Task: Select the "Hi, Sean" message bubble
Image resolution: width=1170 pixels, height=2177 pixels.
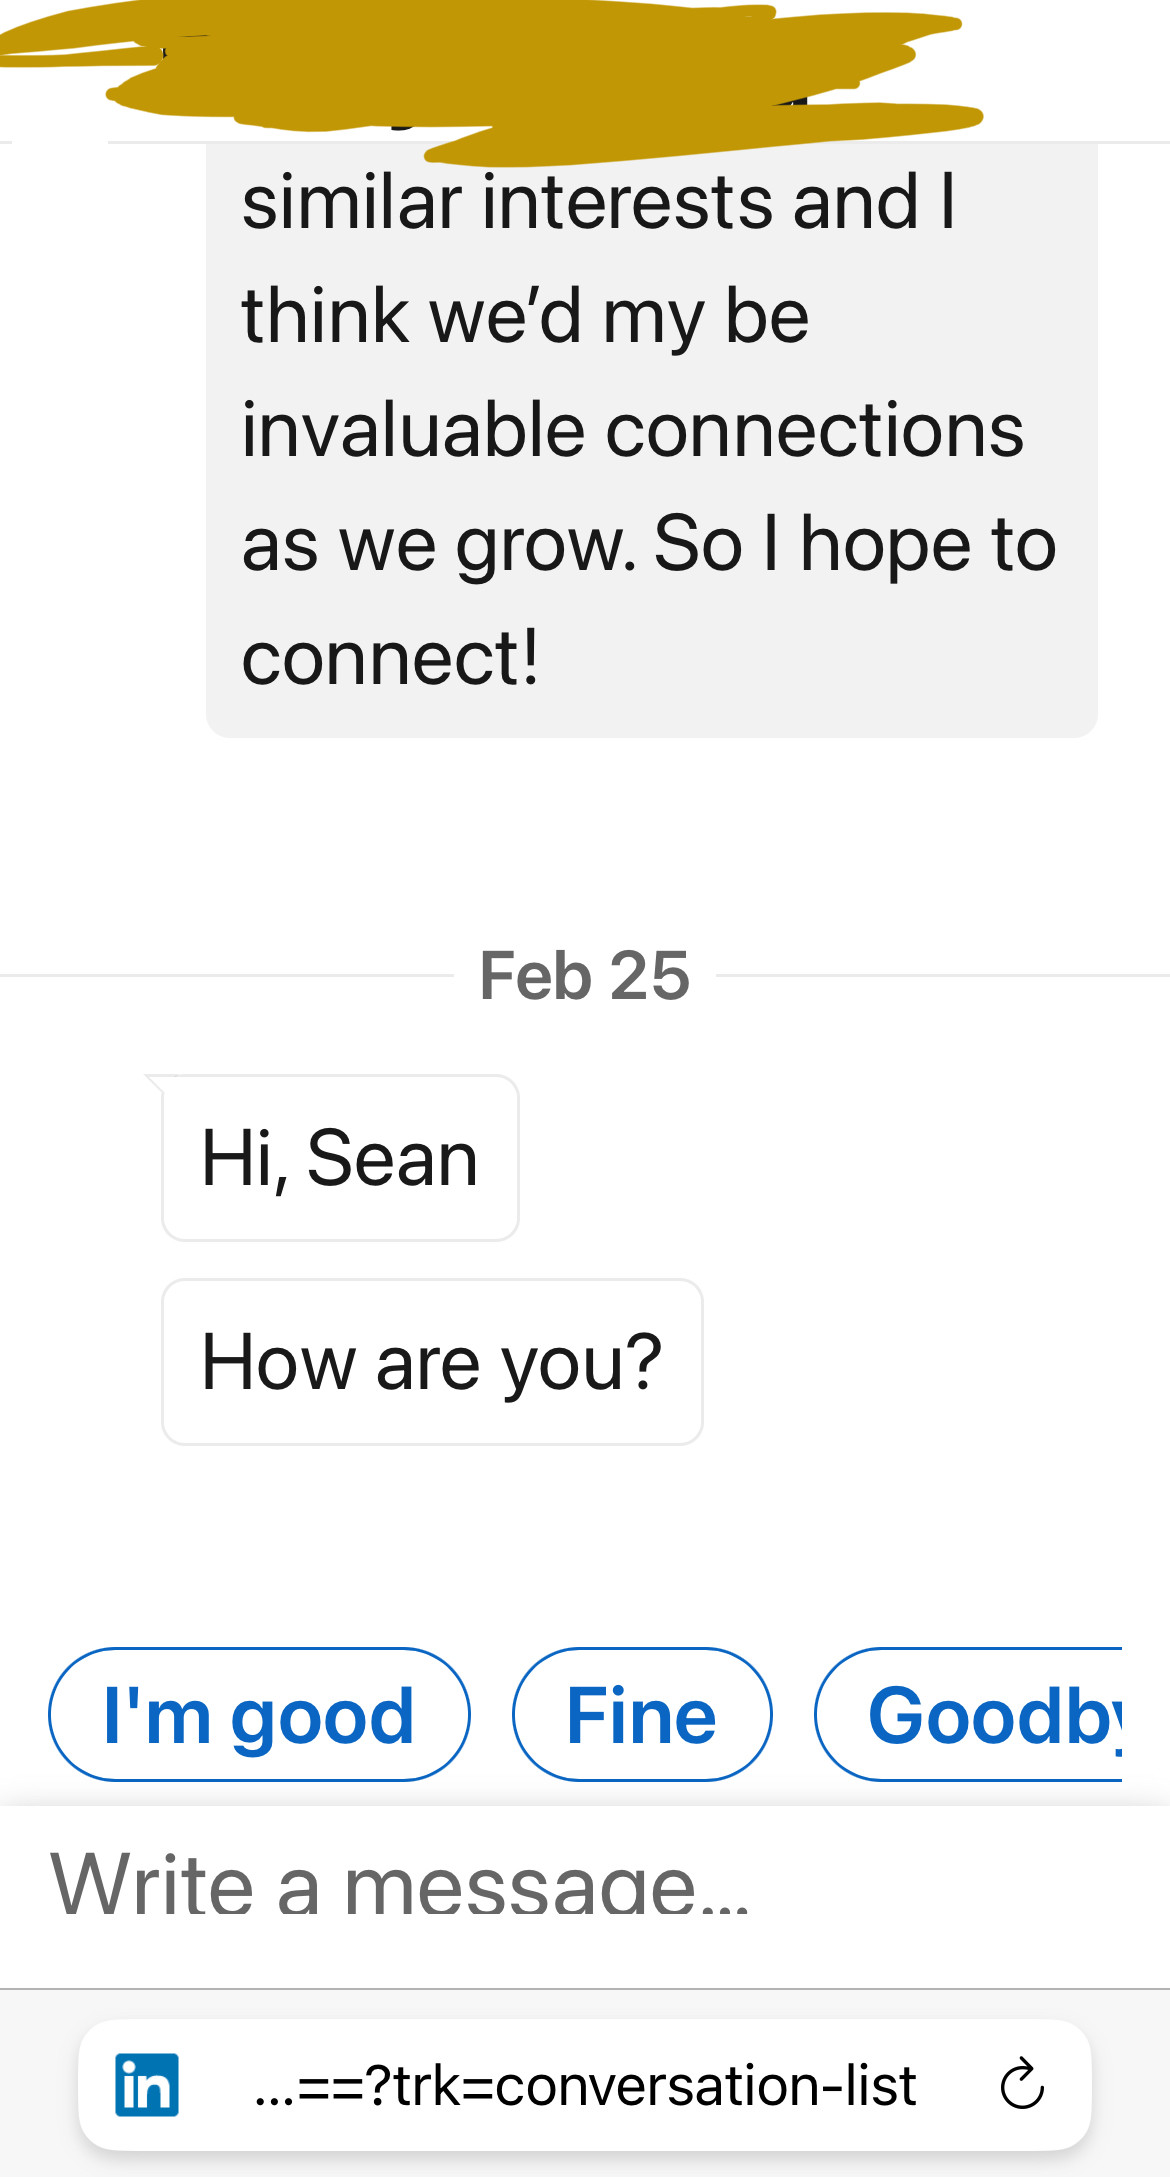Action: (x=340, y=1158)
